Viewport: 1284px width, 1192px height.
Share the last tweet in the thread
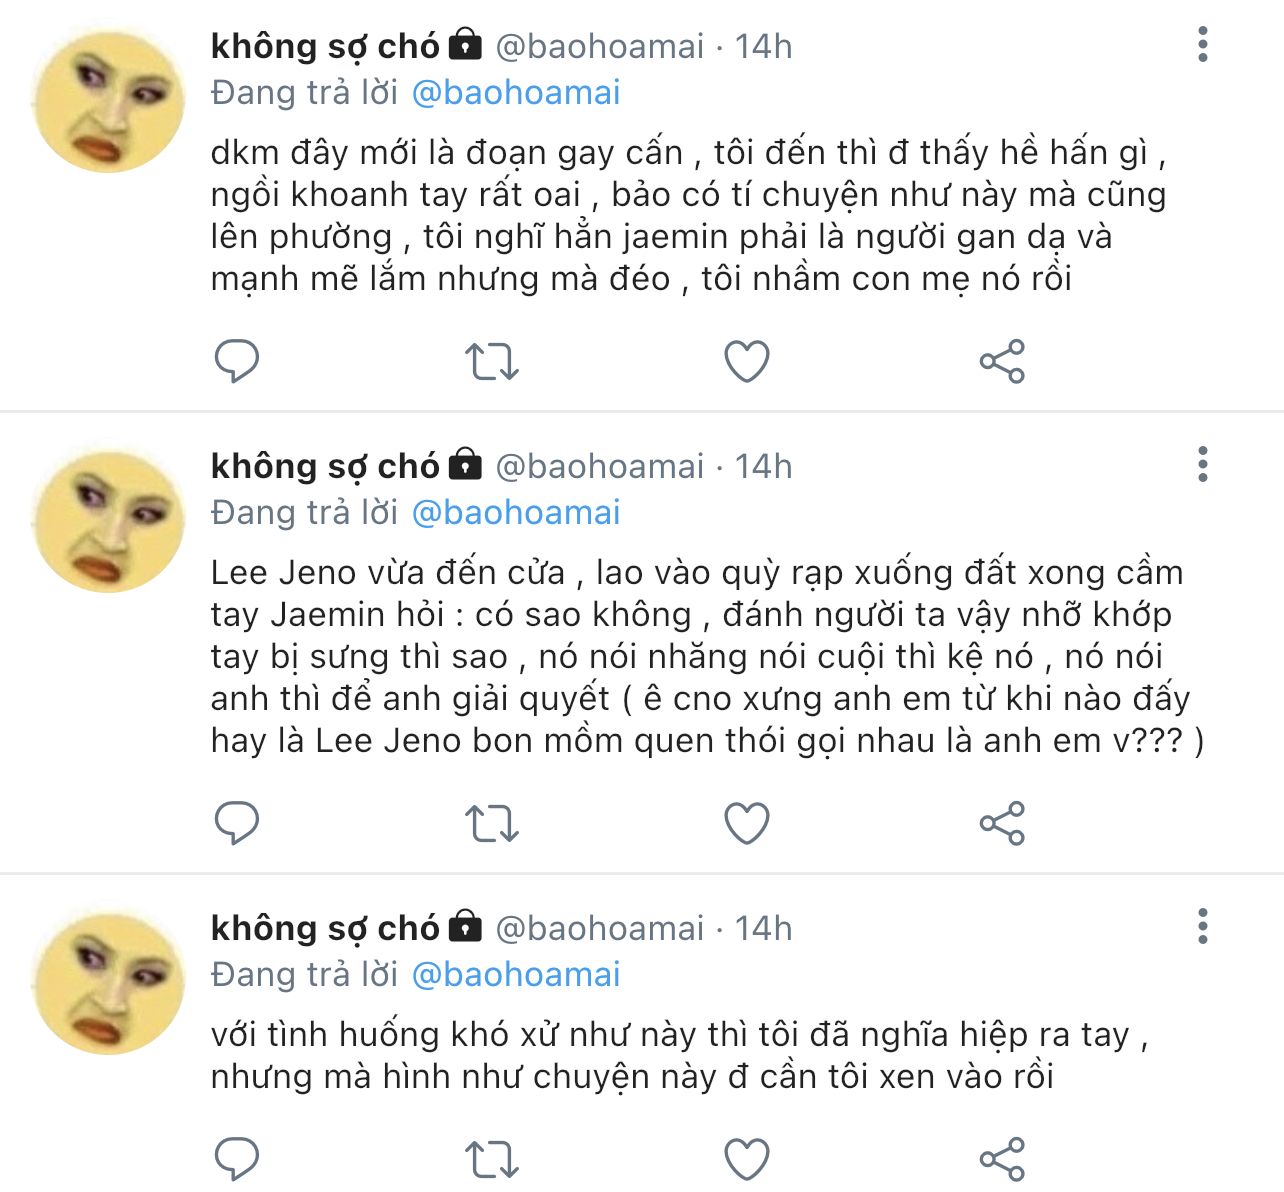coord(1002,1159)
